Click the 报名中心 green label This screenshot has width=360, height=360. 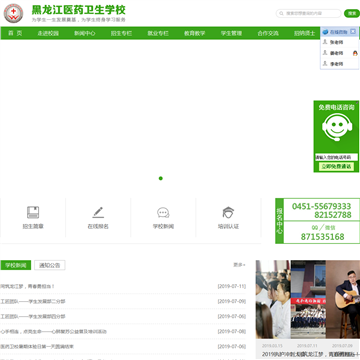[279, 221]
